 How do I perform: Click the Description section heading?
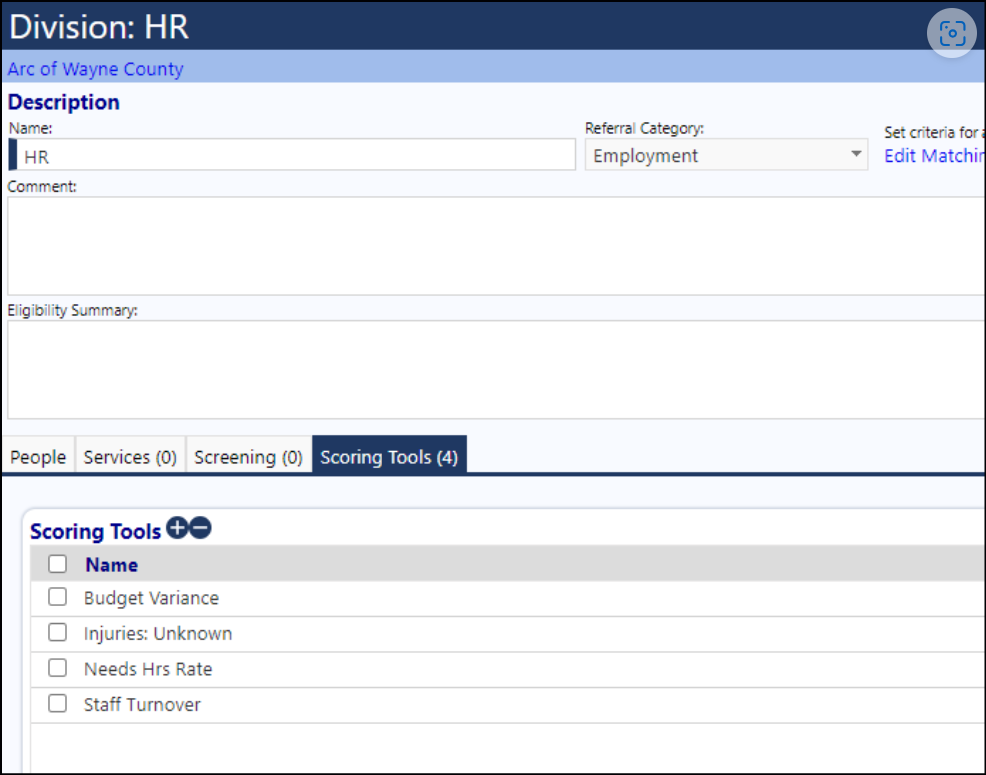[64, 102]
